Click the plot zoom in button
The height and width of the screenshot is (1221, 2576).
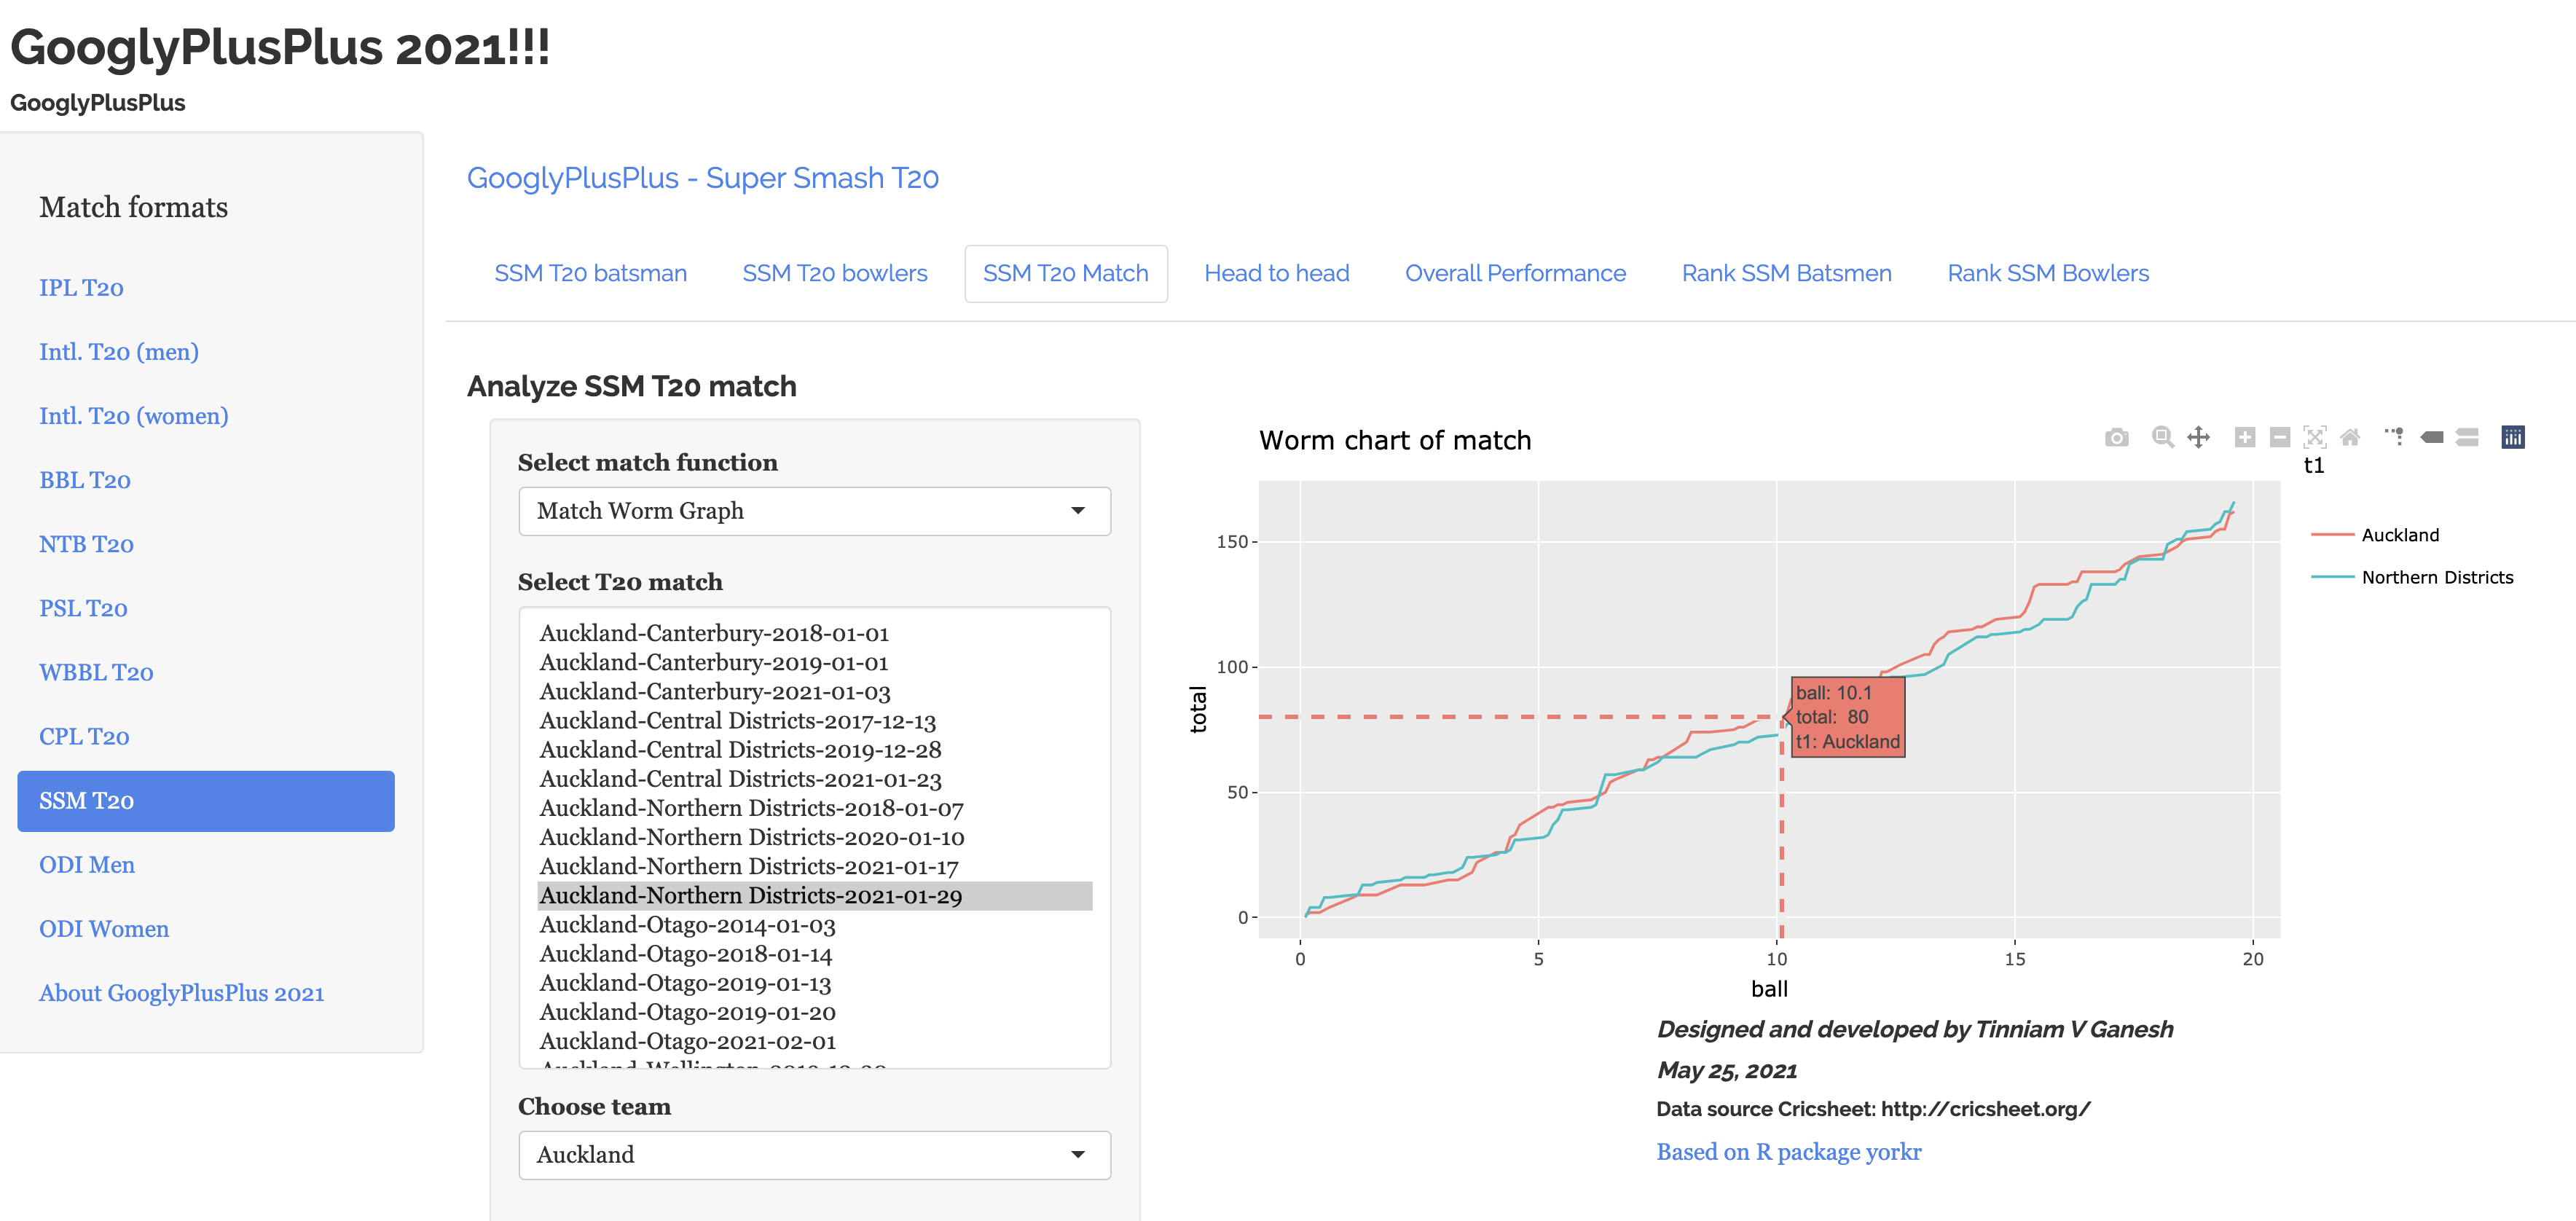coord(2245,438)
